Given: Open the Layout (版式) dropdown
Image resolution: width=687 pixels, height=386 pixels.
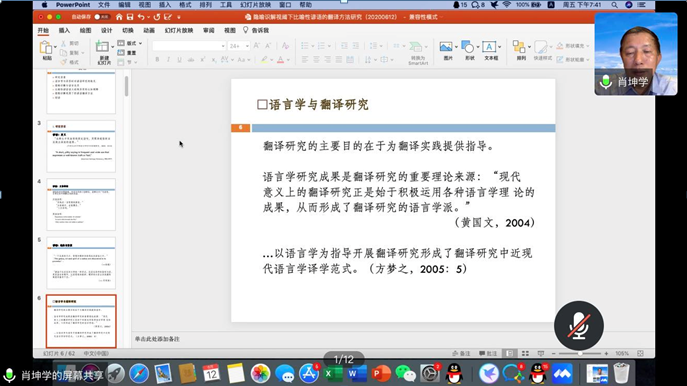Looking at the screenshot, I should coord(130,43).
